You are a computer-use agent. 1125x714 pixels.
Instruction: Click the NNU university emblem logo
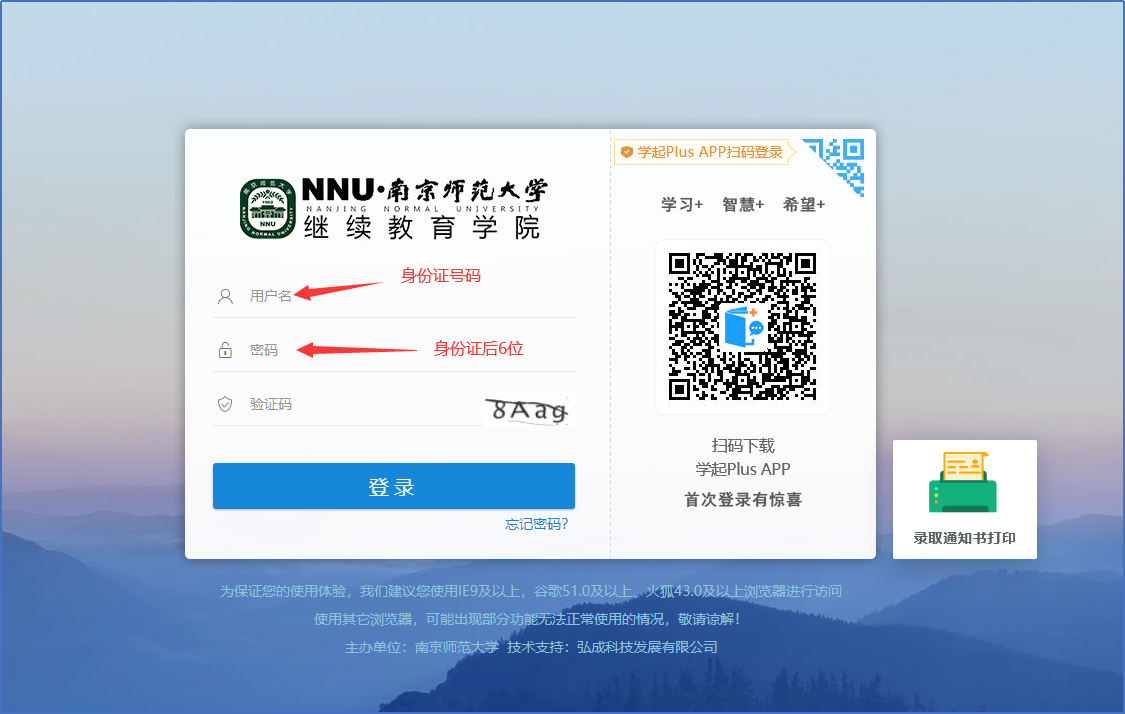click(x=268, y=209)
